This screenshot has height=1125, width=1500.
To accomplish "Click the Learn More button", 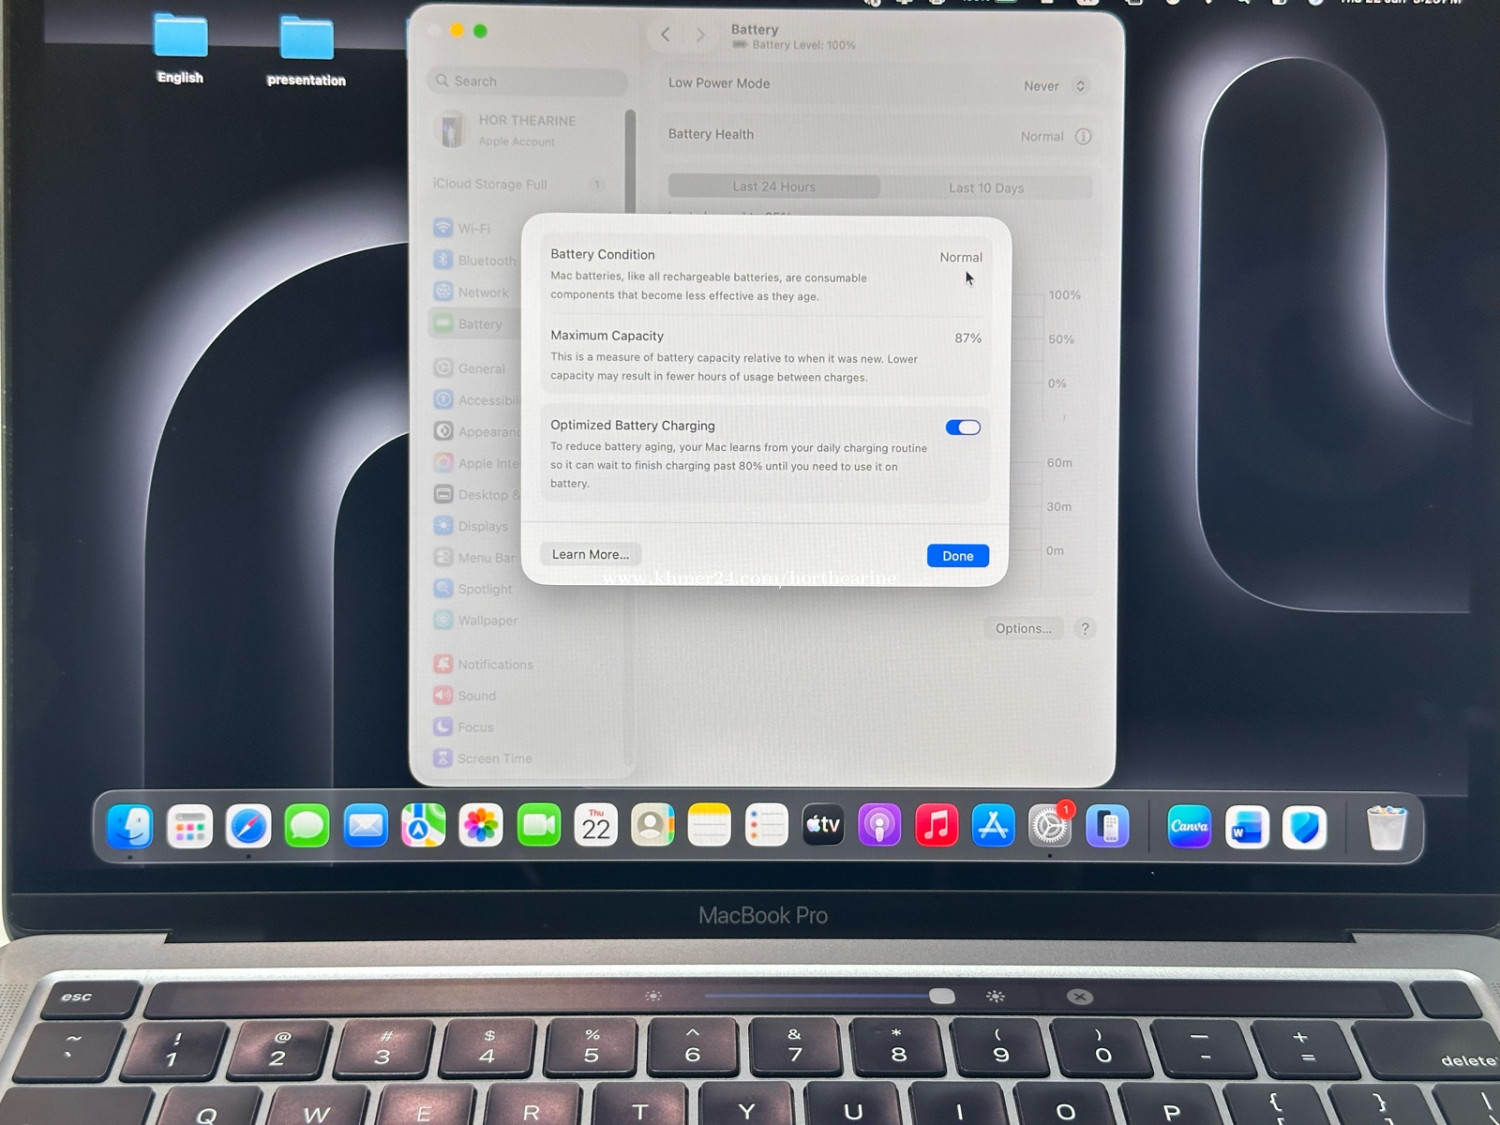I will pos(590,554).
